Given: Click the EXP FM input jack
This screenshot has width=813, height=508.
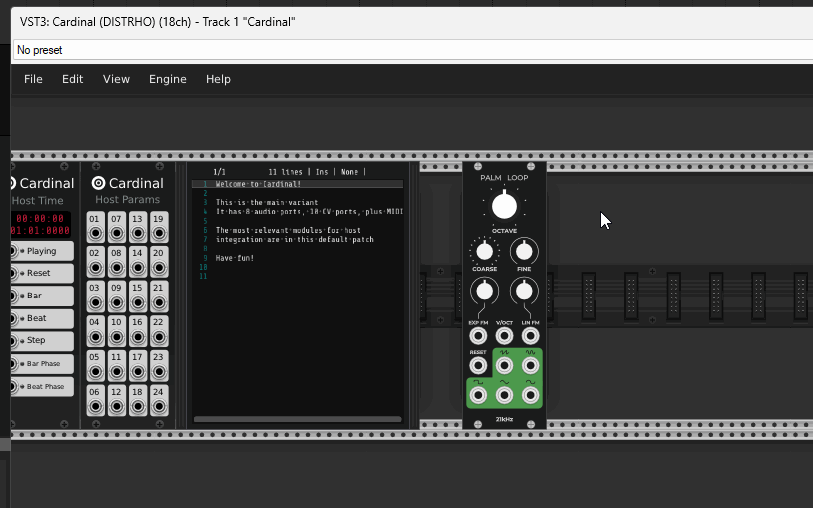Looking at the screenshot, I should pyautogui.click(x=478, y=336).
